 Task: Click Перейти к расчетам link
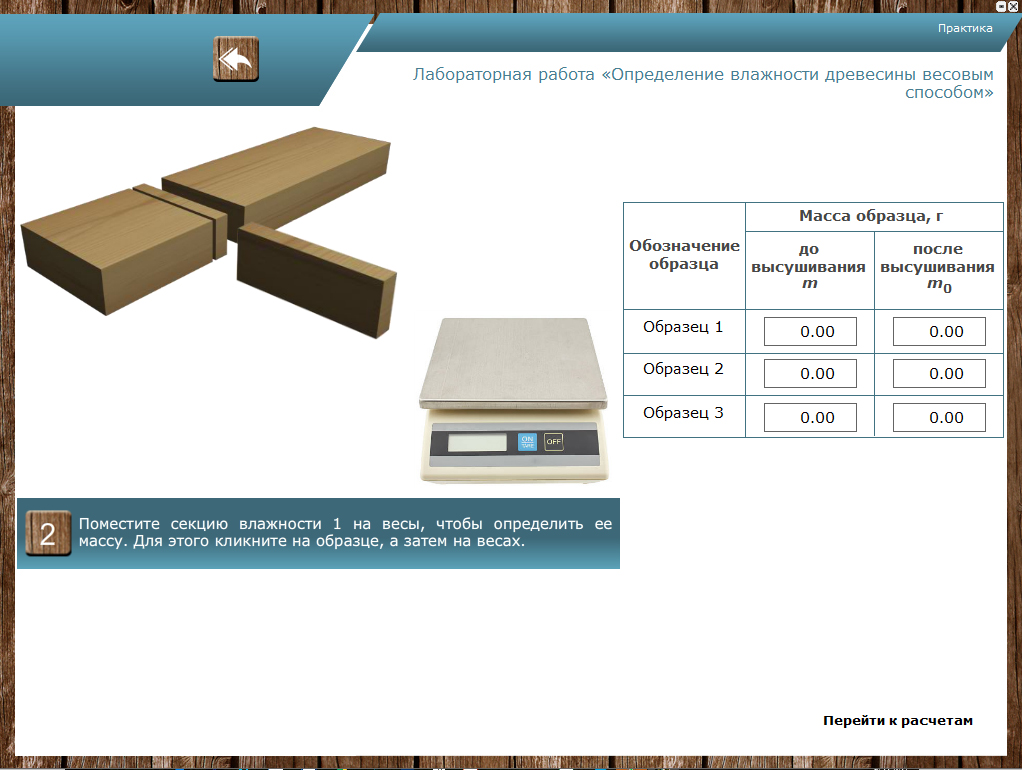[897, 720]
